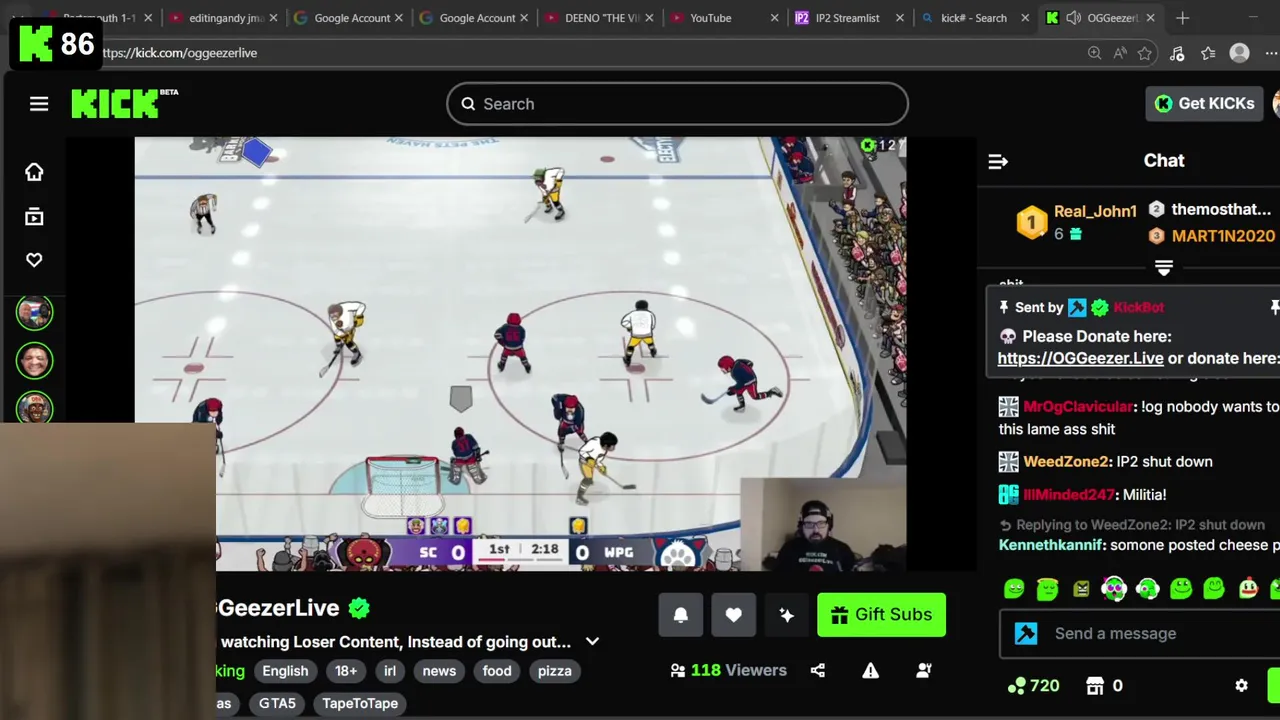Click the moderator hammer icon in message box
This screenshot has height=720, width=1280.
tap(1026, 633)
